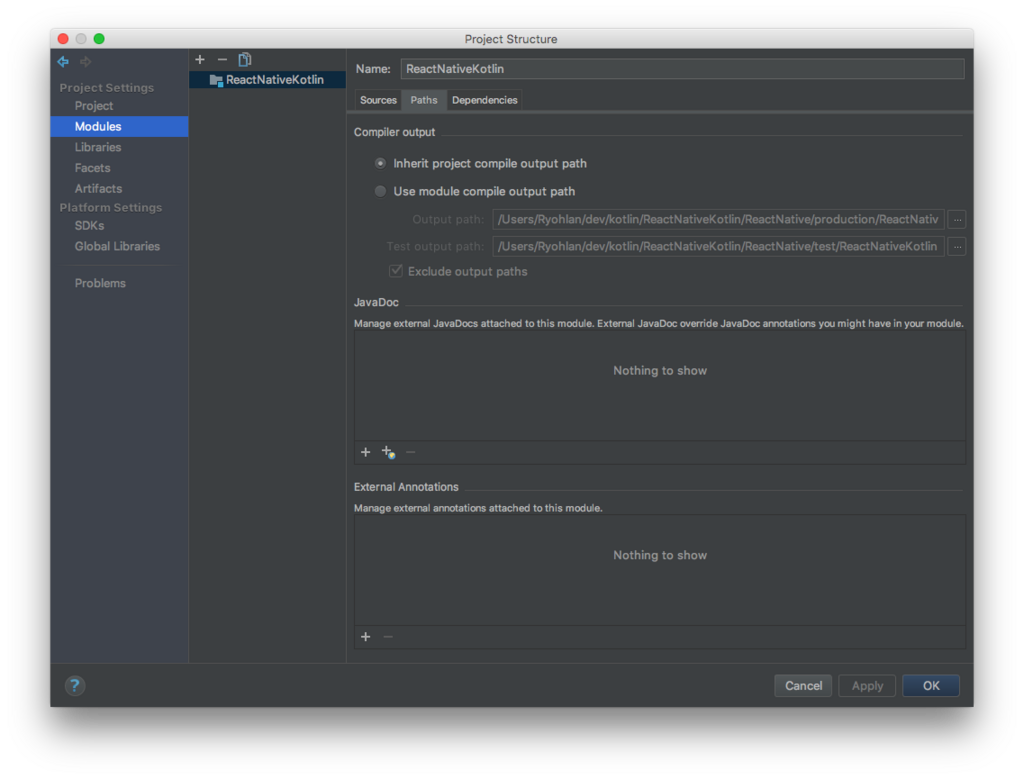Screen dimensions: 1024x779
Task: Browse for Test output path ellipsis button
Action: coord(957,247)
